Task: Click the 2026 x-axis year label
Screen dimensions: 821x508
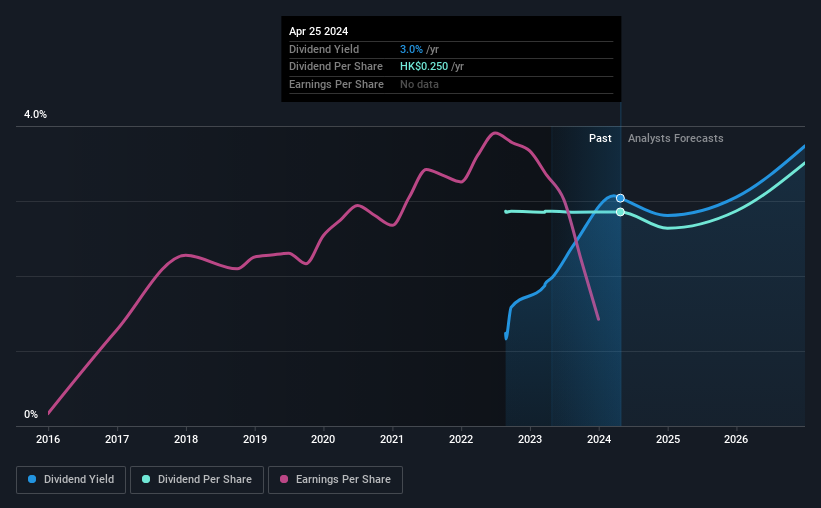Action: point(736,439)
